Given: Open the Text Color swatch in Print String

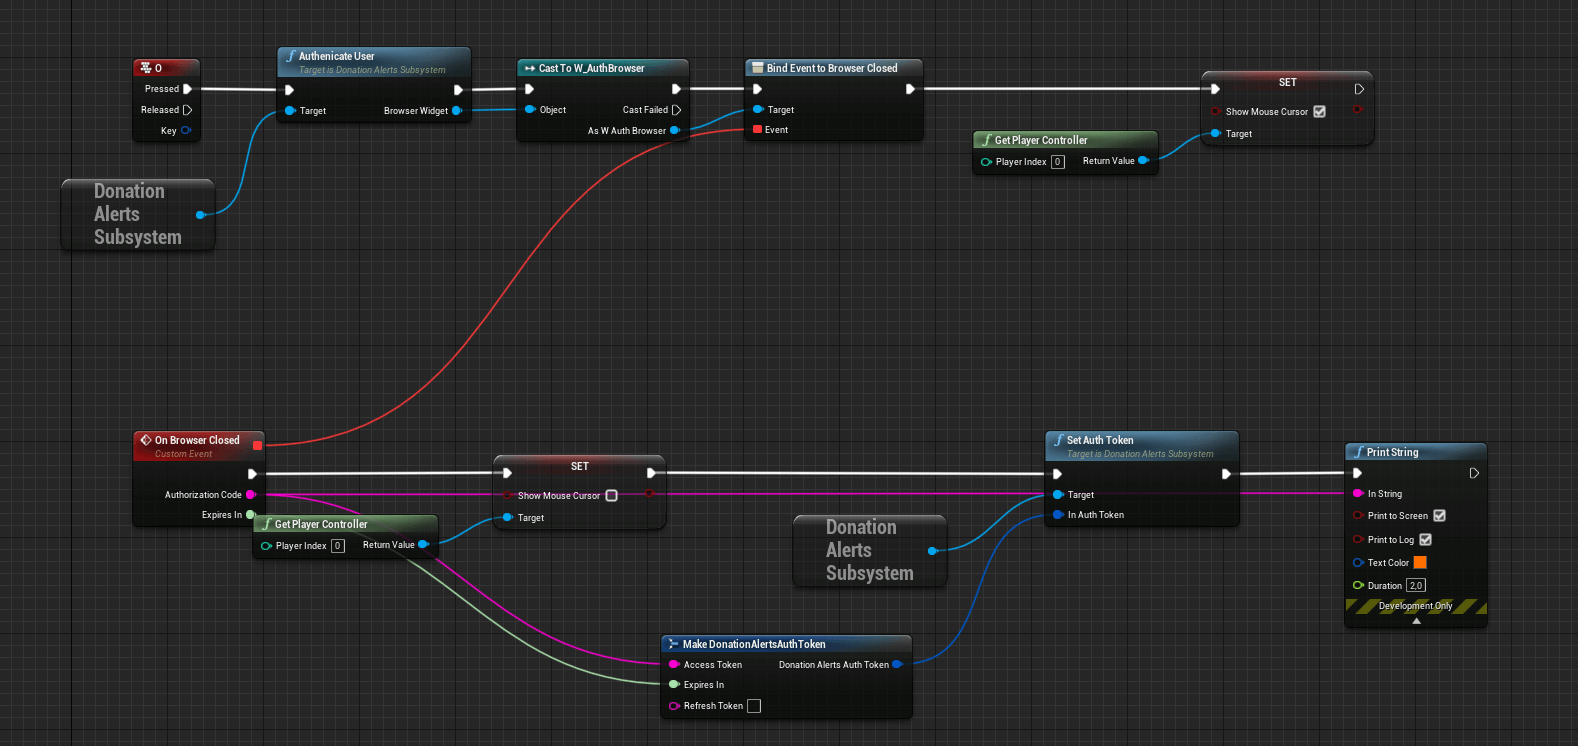Looking at the screenshot, I should [1420, 563].
